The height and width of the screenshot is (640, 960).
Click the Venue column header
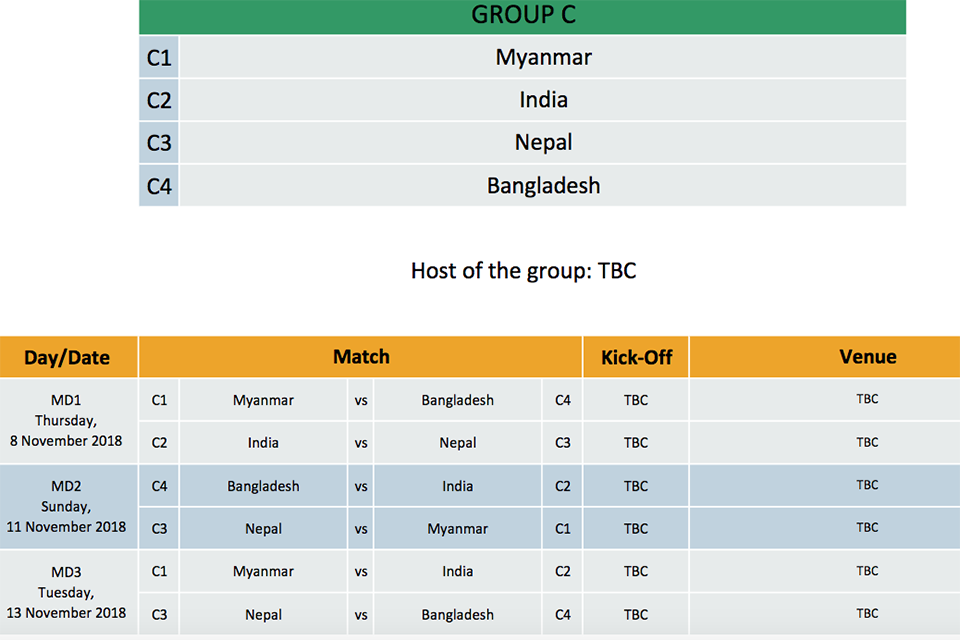[x=825, y=357]
